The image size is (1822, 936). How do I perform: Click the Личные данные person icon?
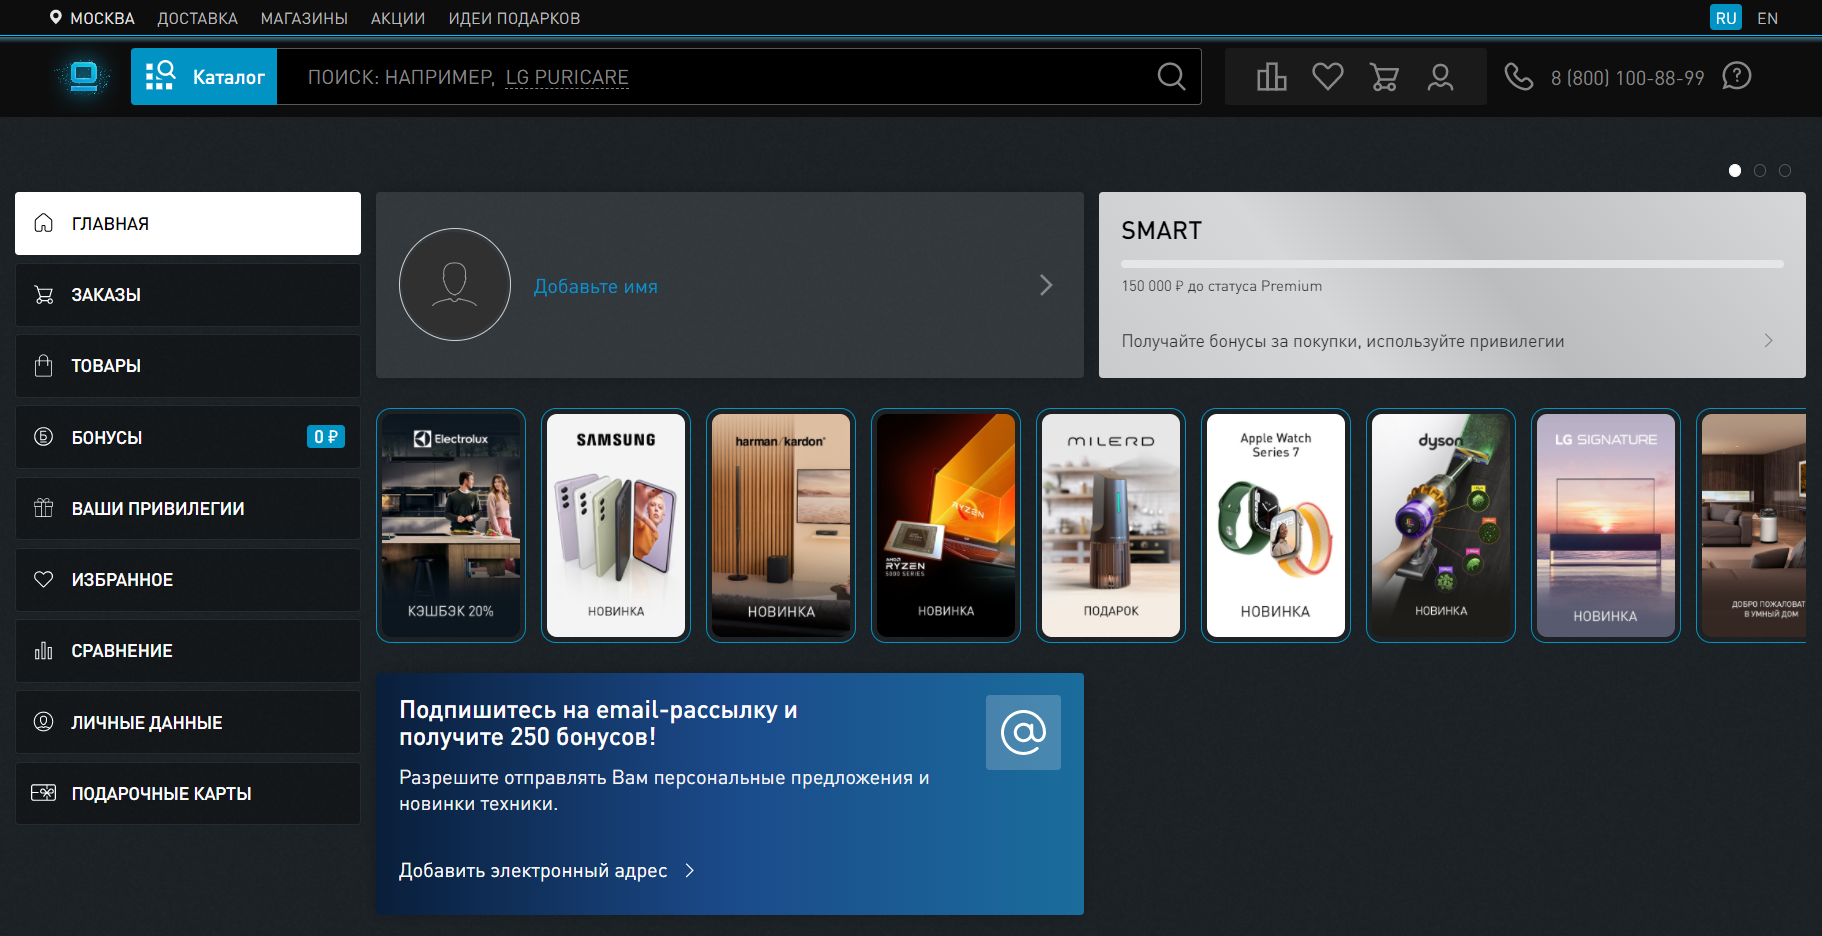(x=43, y=722)
